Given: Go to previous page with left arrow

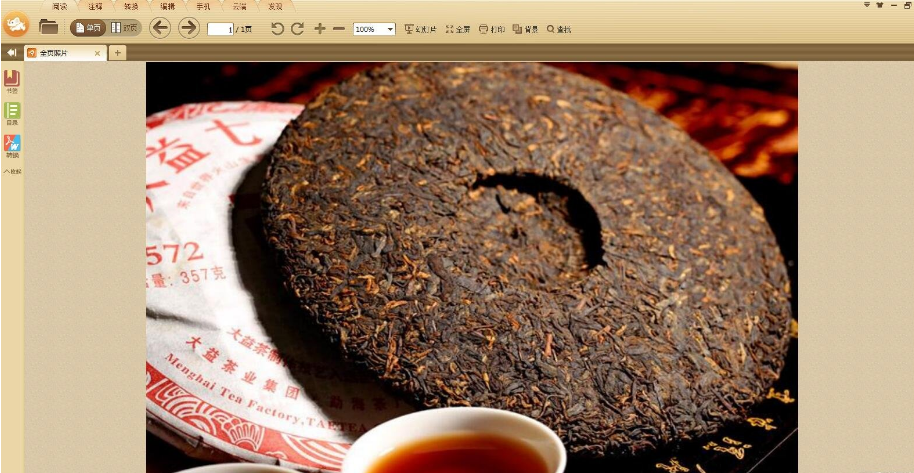Looking at the screenshot, I should 160,28.
